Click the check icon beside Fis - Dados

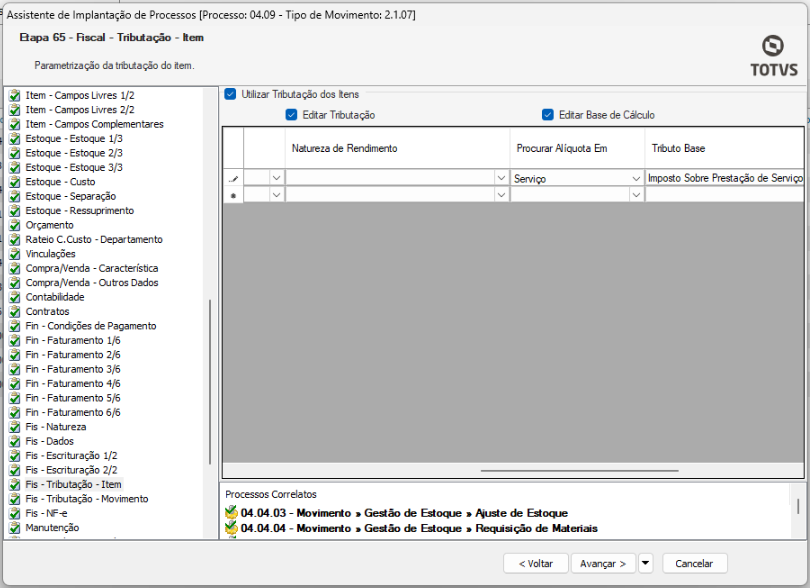point(14,441)
